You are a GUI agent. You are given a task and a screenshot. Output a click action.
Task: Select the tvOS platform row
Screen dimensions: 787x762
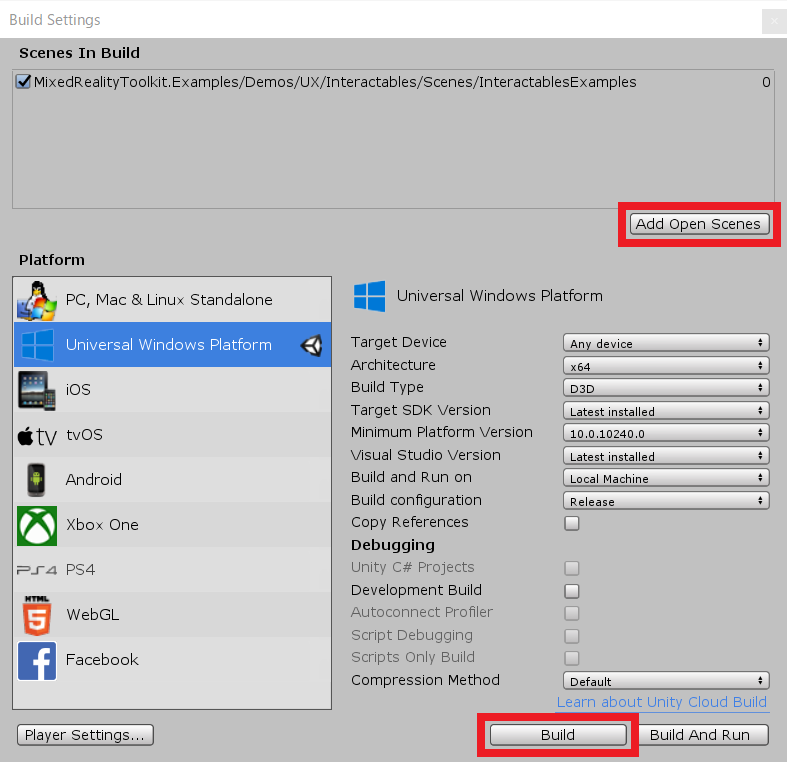click(172, 435)
